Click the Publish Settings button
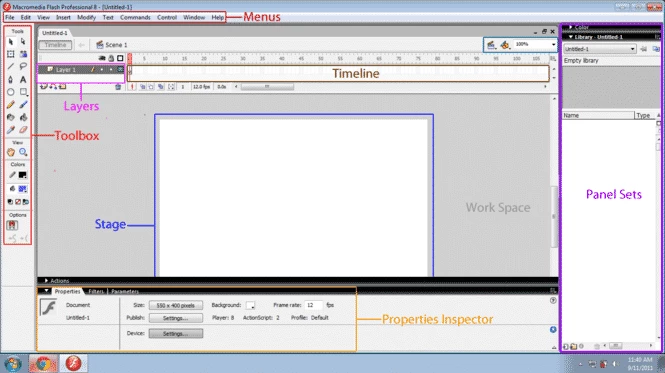 coord(176,318)
